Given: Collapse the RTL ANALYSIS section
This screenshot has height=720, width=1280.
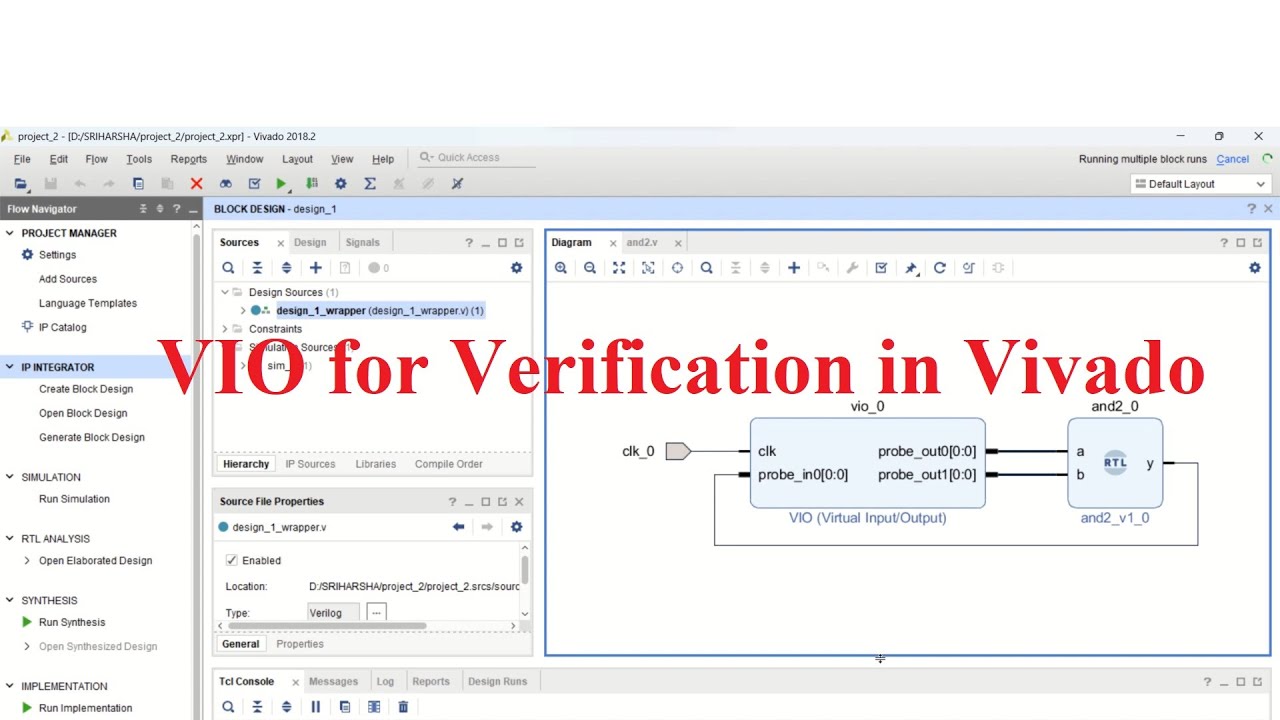Looking at the screenshot, I should [x=10, y=539].
